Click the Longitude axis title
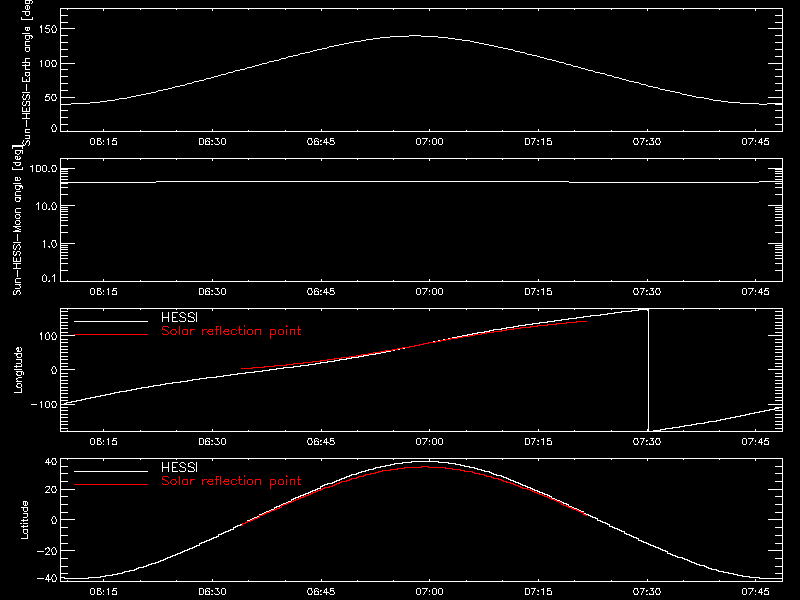 [18, 370]
